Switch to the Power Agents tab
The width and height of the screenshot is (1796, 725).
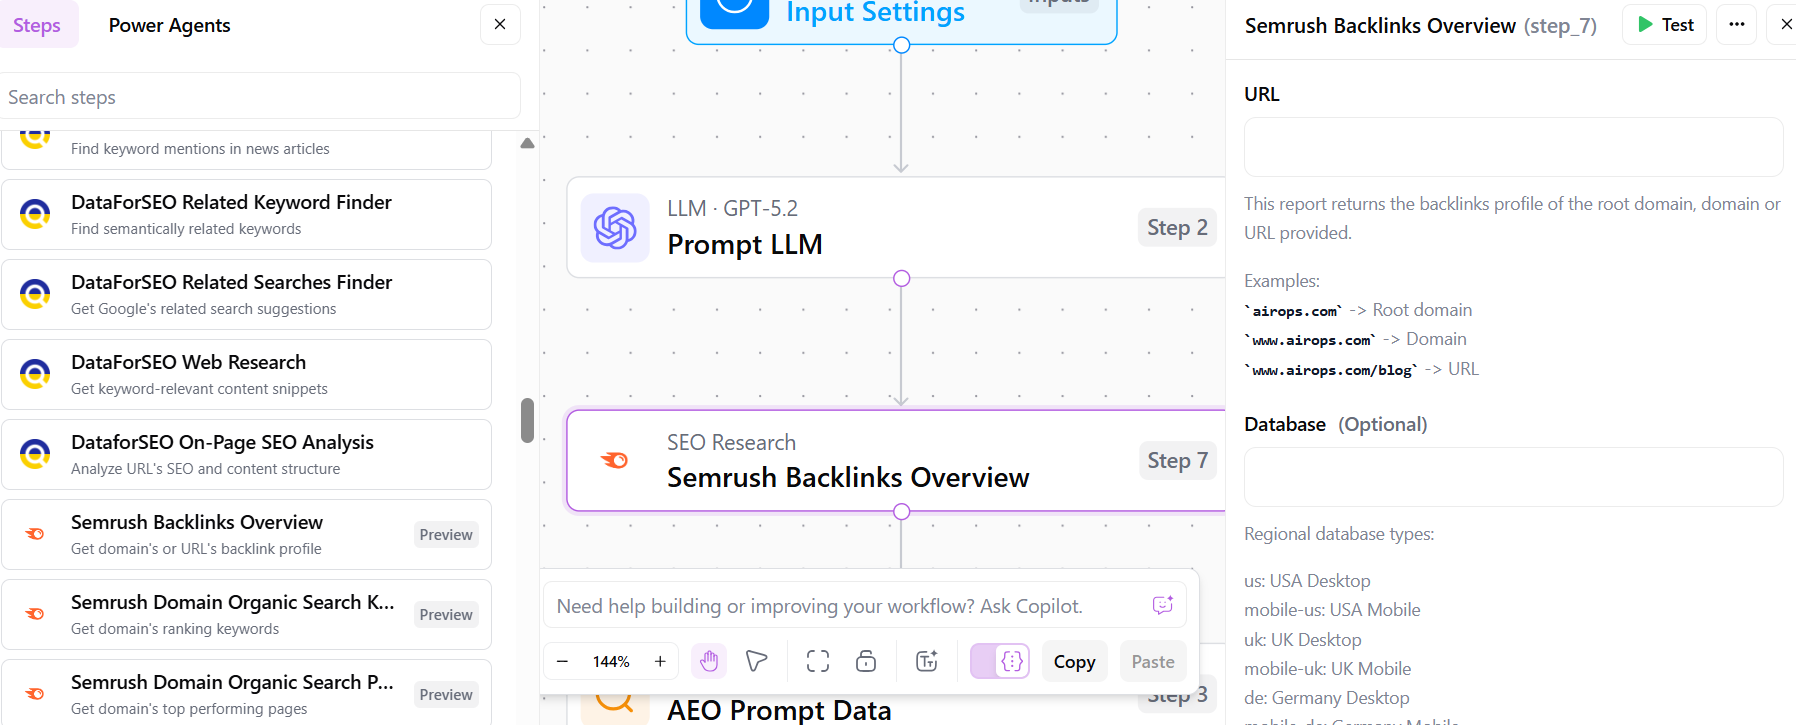coord(168,25)
